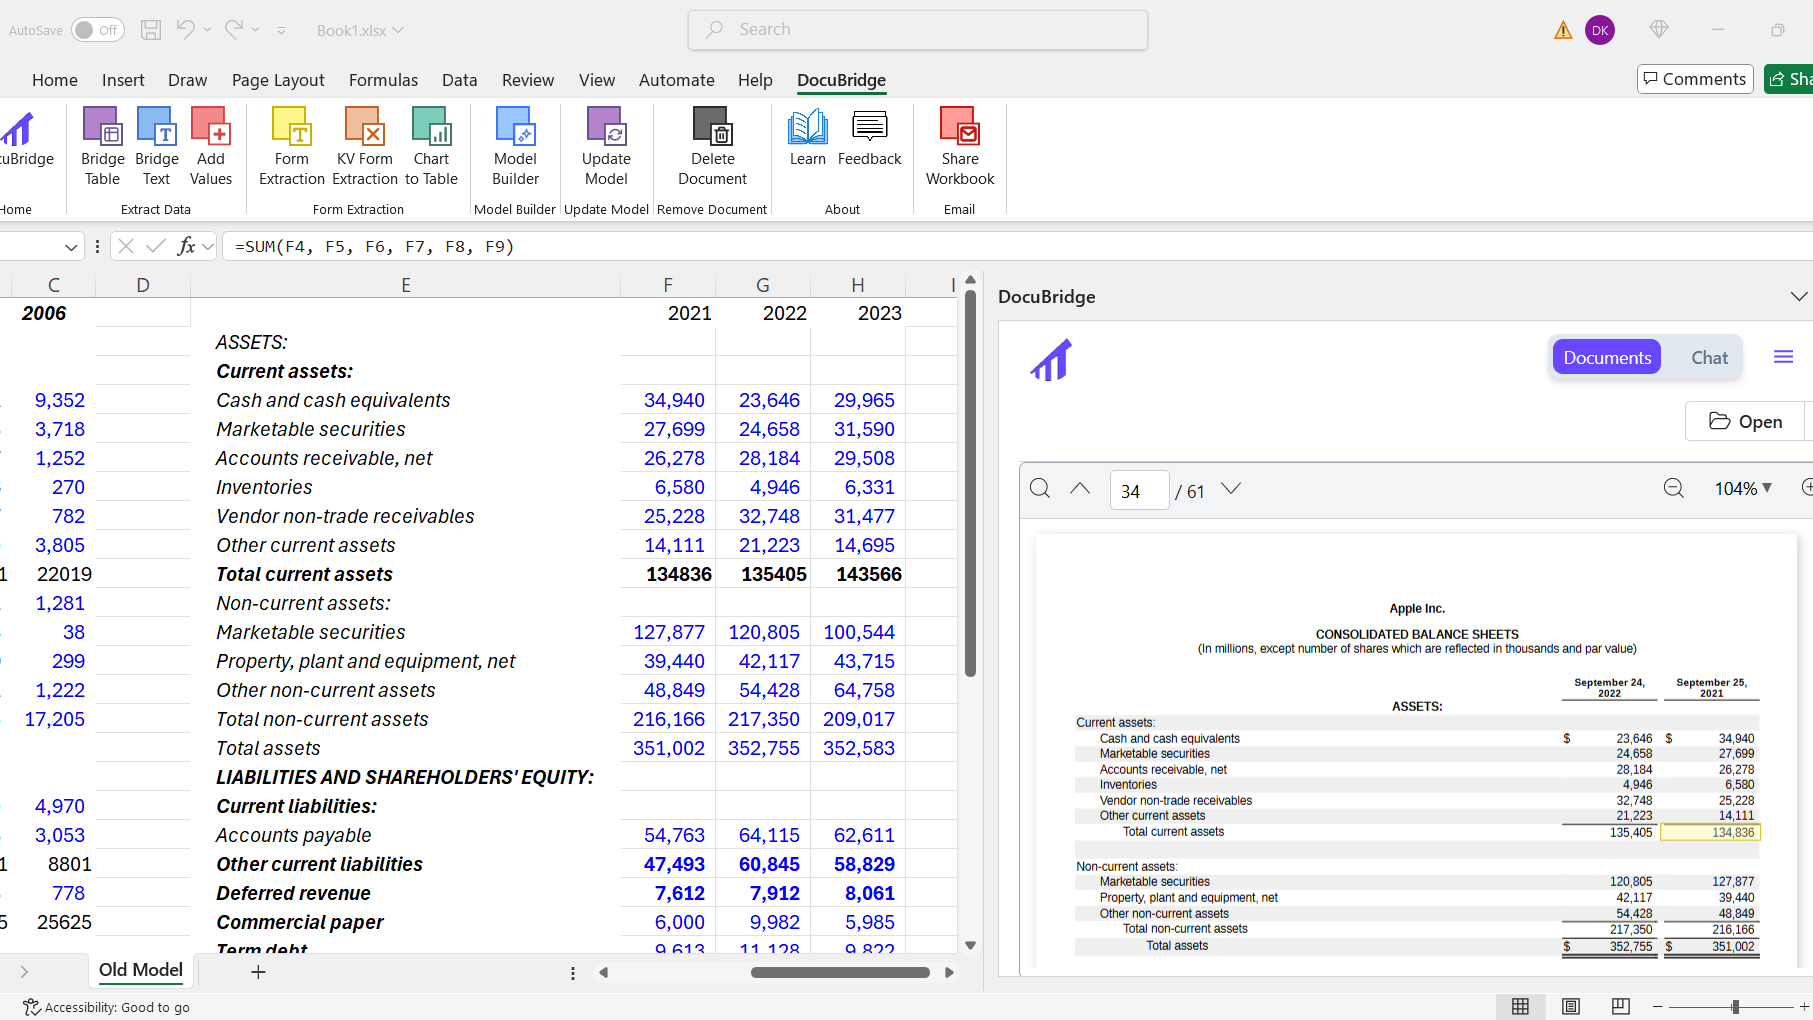Click the DK account avatar
The height and width of the screenshot is (1020, 1813).
1600,30
